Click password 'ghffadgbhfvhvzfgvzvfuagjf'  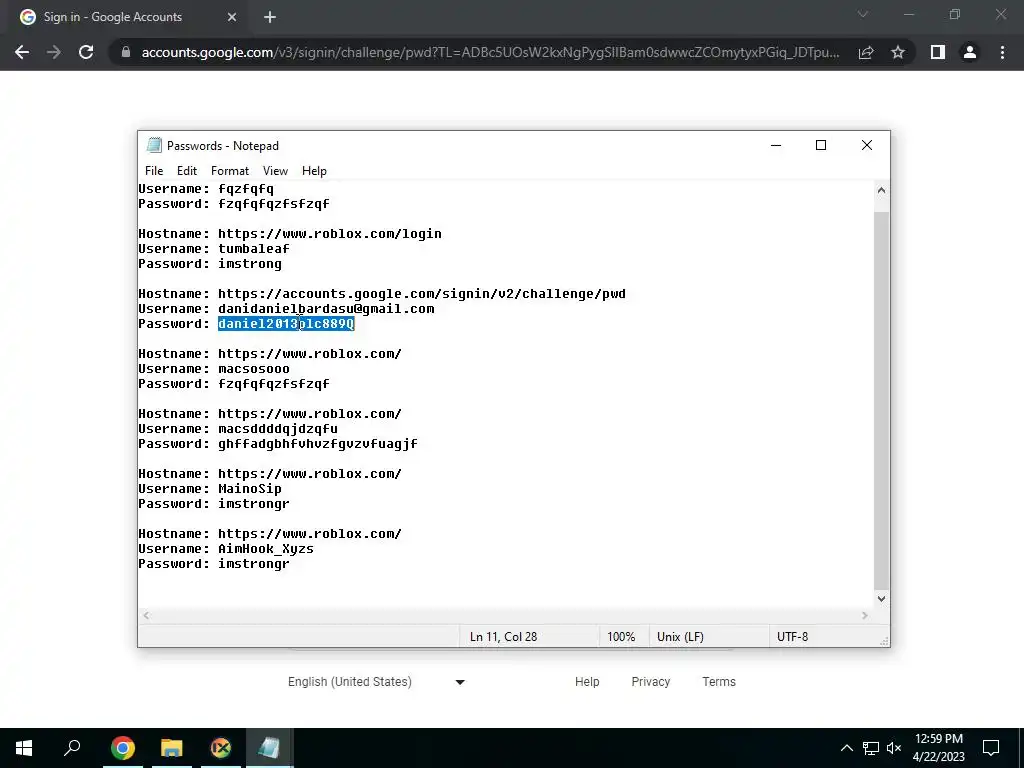(x=318, y=444)
